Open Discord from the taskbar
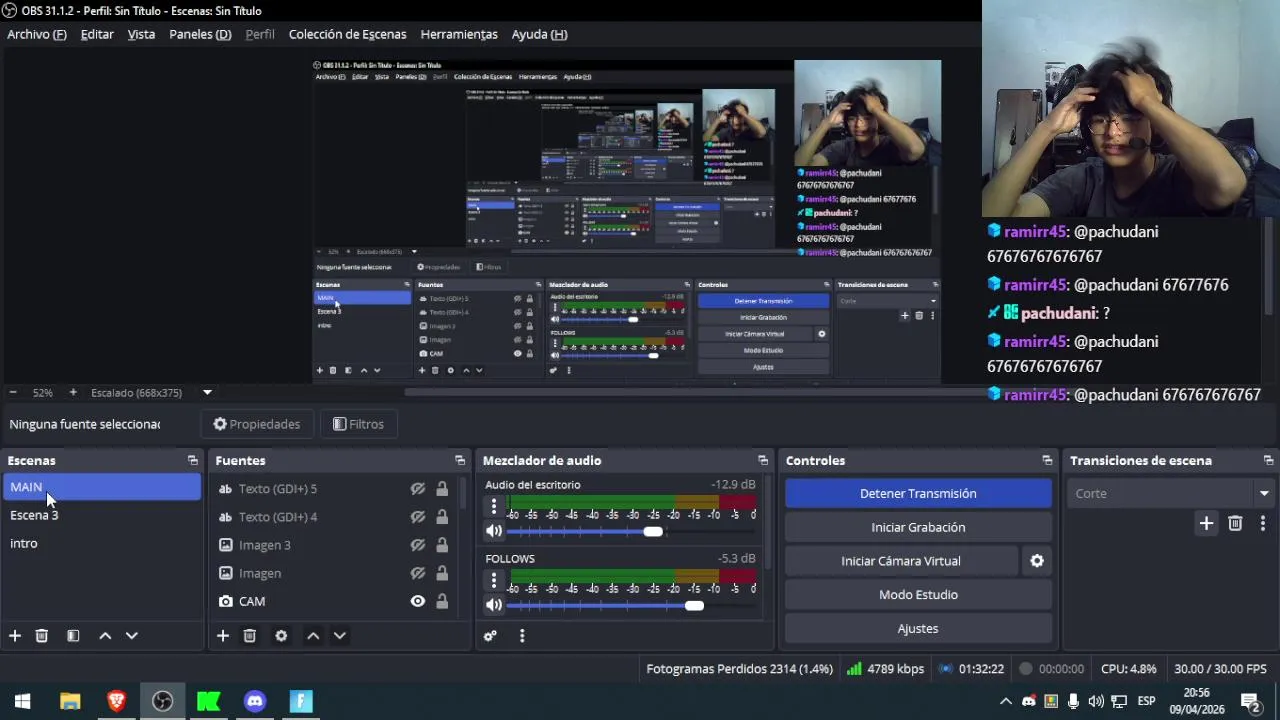Viewport: 1280px width, 720px height. click(255, 701)
